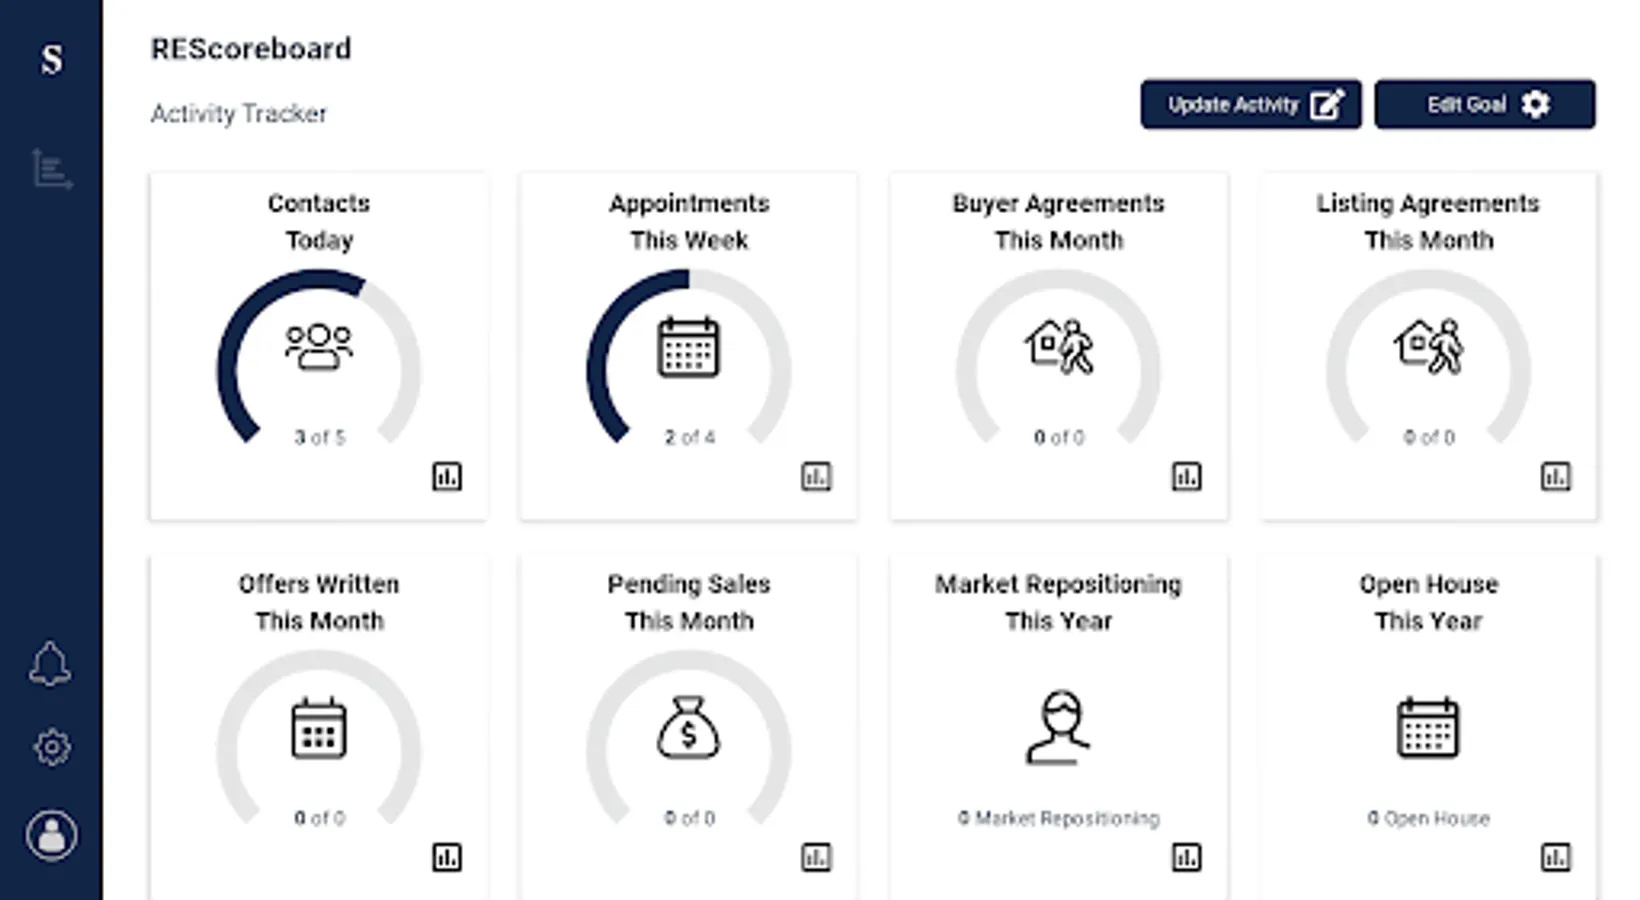Click chart icon on Listing Agreements card
This screenshot has width=1640, height=900.
[1555, 476]
